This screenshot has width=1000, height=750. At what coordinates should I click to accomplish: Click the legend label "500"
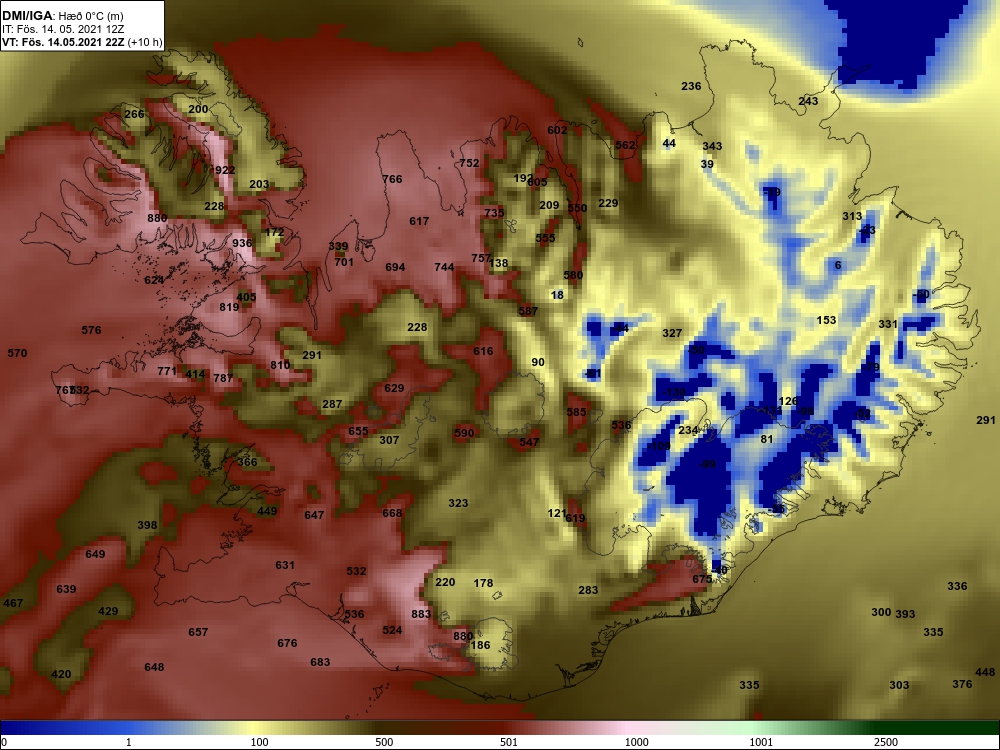[x=384, y=742]
